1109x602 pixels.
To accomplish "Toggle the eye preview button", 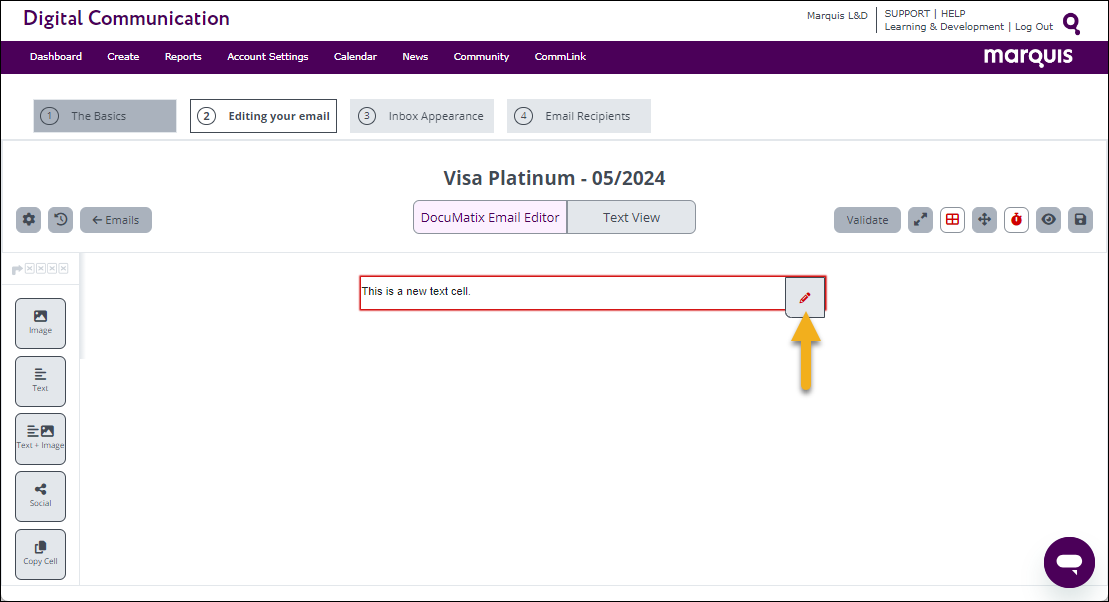I will 1048,220.
